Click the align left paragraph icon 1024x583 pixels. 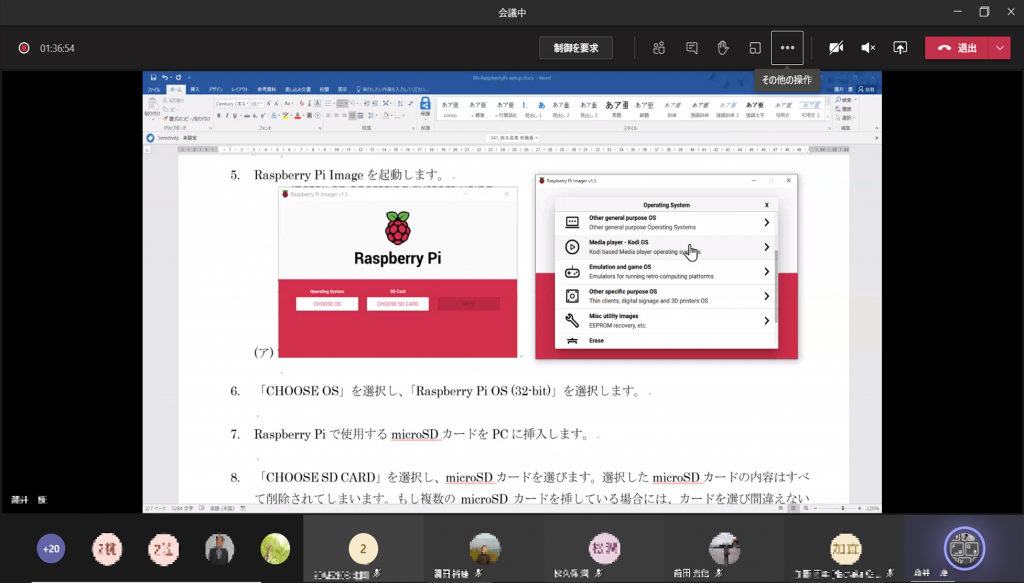328,116
